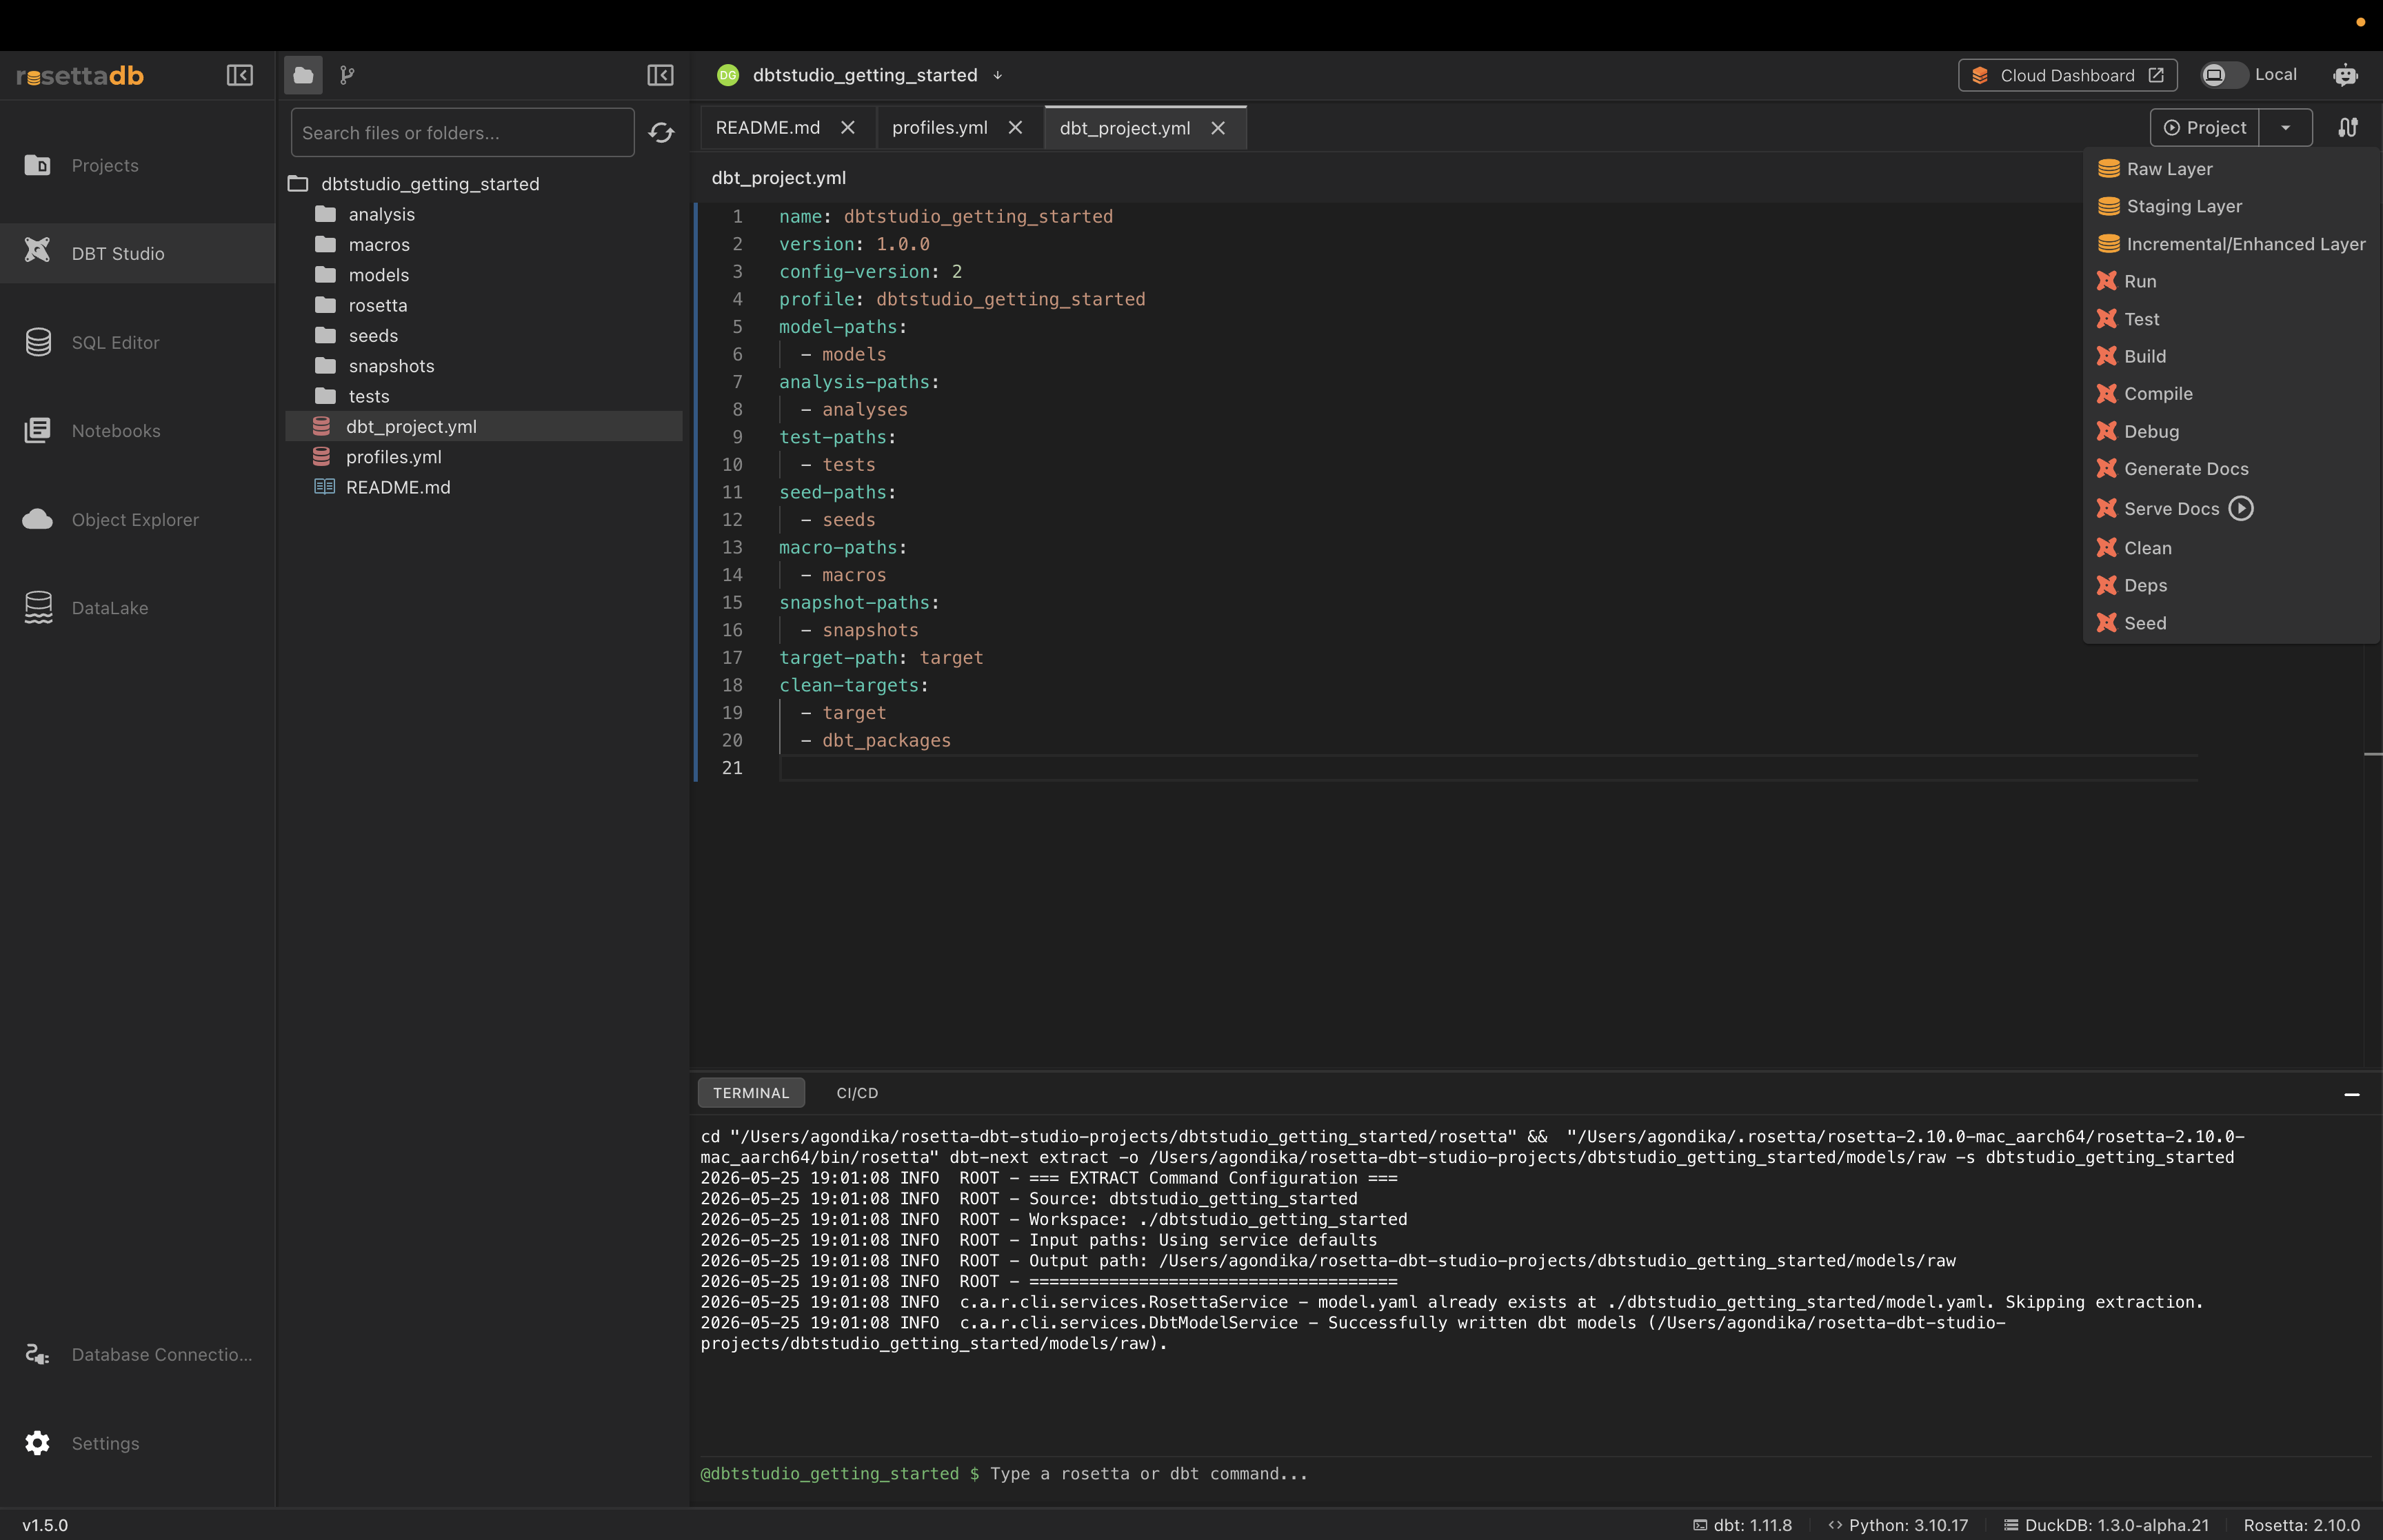2383x1540 pixels.
Task: Select the TERMINAL tab
Action: [x=751, y=1093]
